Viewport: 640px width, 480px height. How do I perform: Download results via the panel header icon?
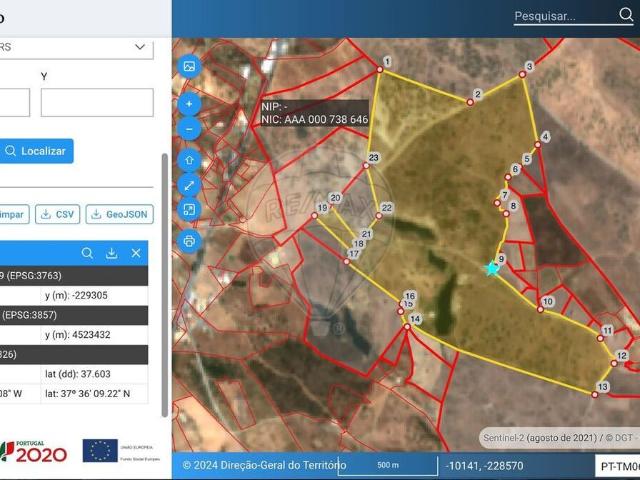[112, 254]
